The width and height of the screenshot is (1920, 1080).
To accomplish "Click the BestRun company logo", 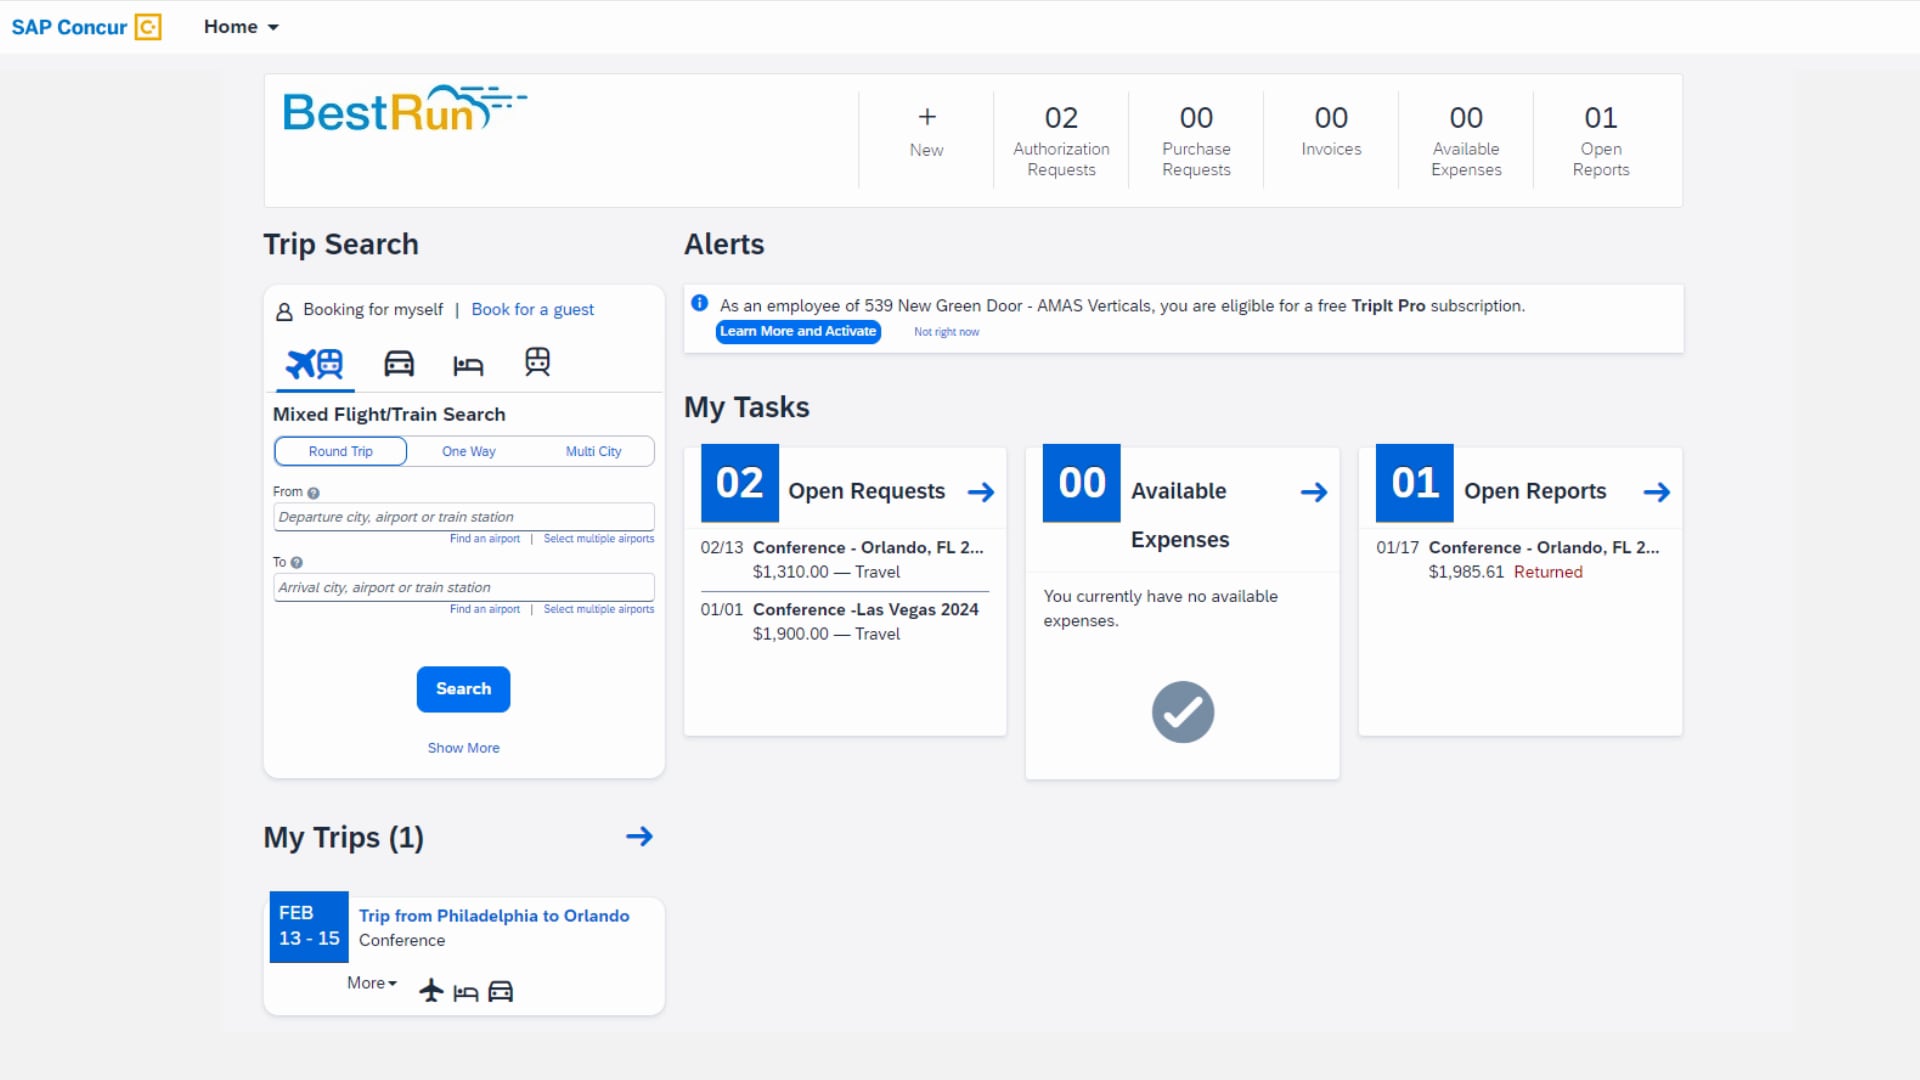I will [x=404, y=109].
